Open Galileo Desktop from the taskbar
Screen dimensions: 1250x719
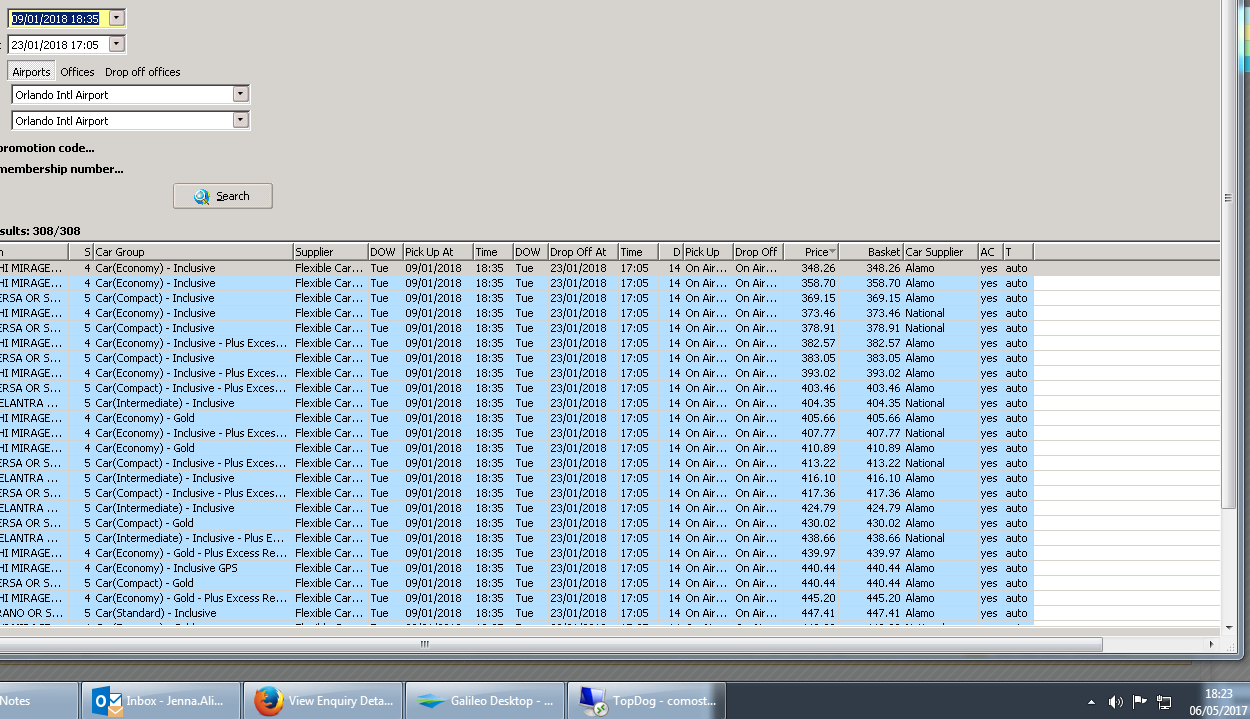click(x=486, y=701)
